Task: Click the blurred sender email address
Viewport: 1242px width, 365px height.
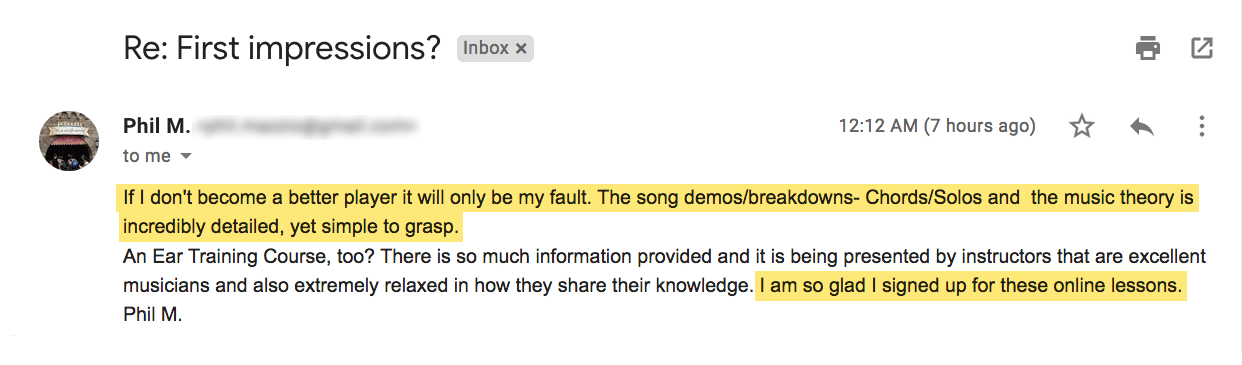Action: coord(305,126)
